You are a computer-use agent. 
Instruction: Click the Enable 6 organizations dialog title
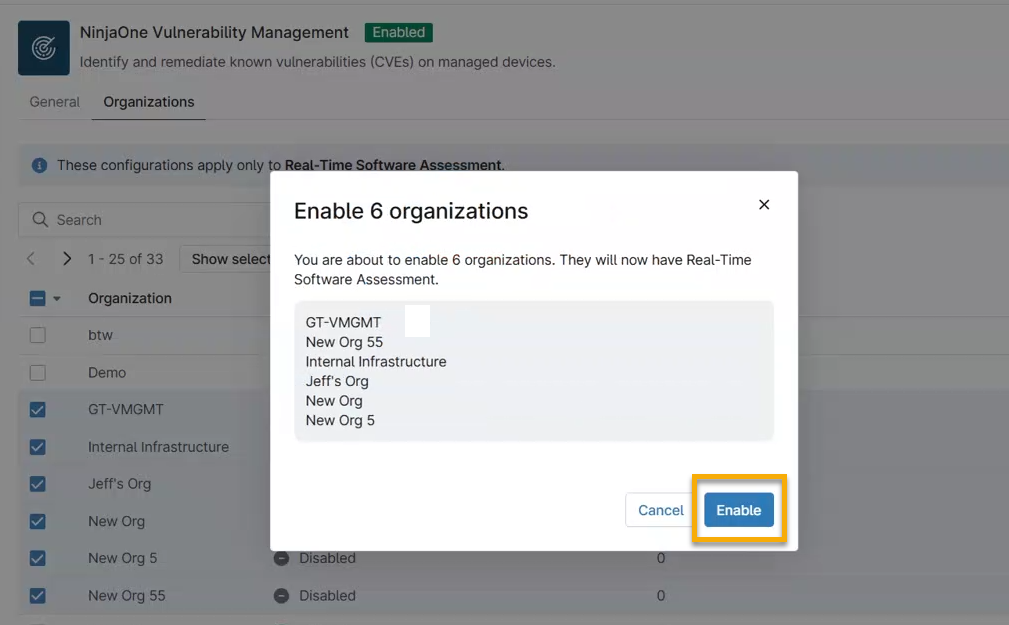411,211
